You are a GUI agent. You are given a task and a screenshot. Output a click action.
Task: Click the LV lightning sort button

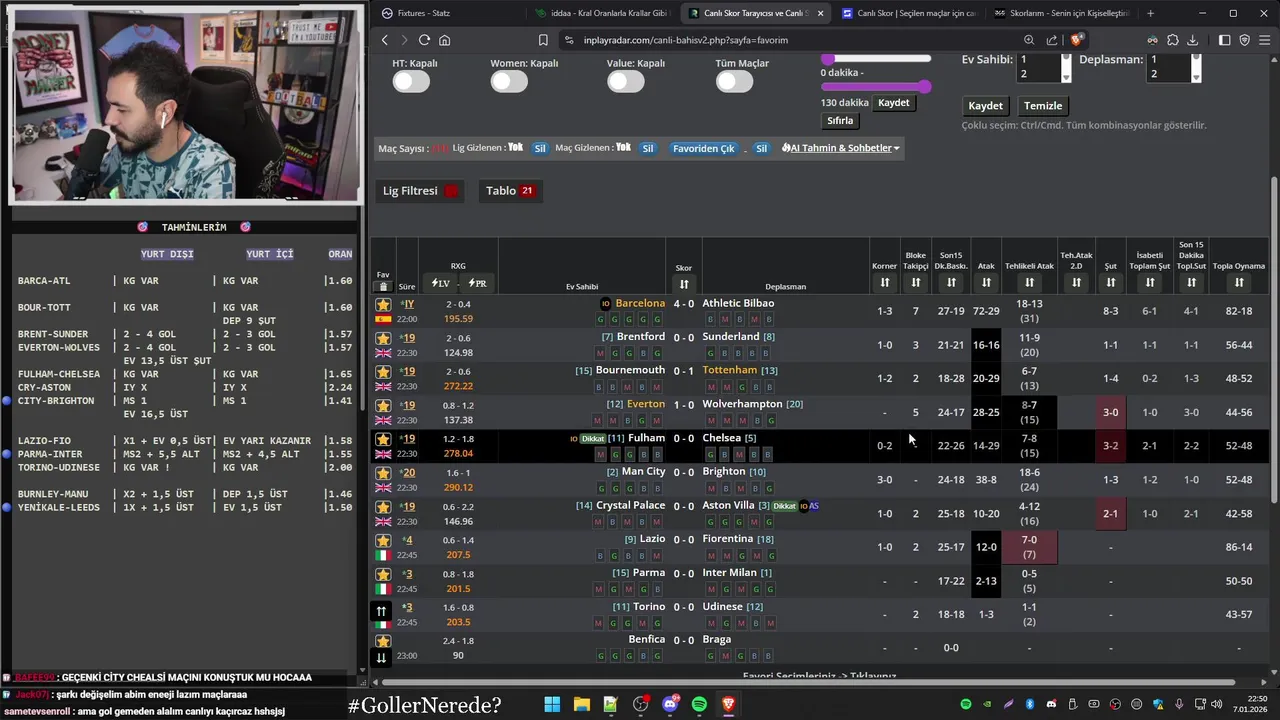[441, 283]
